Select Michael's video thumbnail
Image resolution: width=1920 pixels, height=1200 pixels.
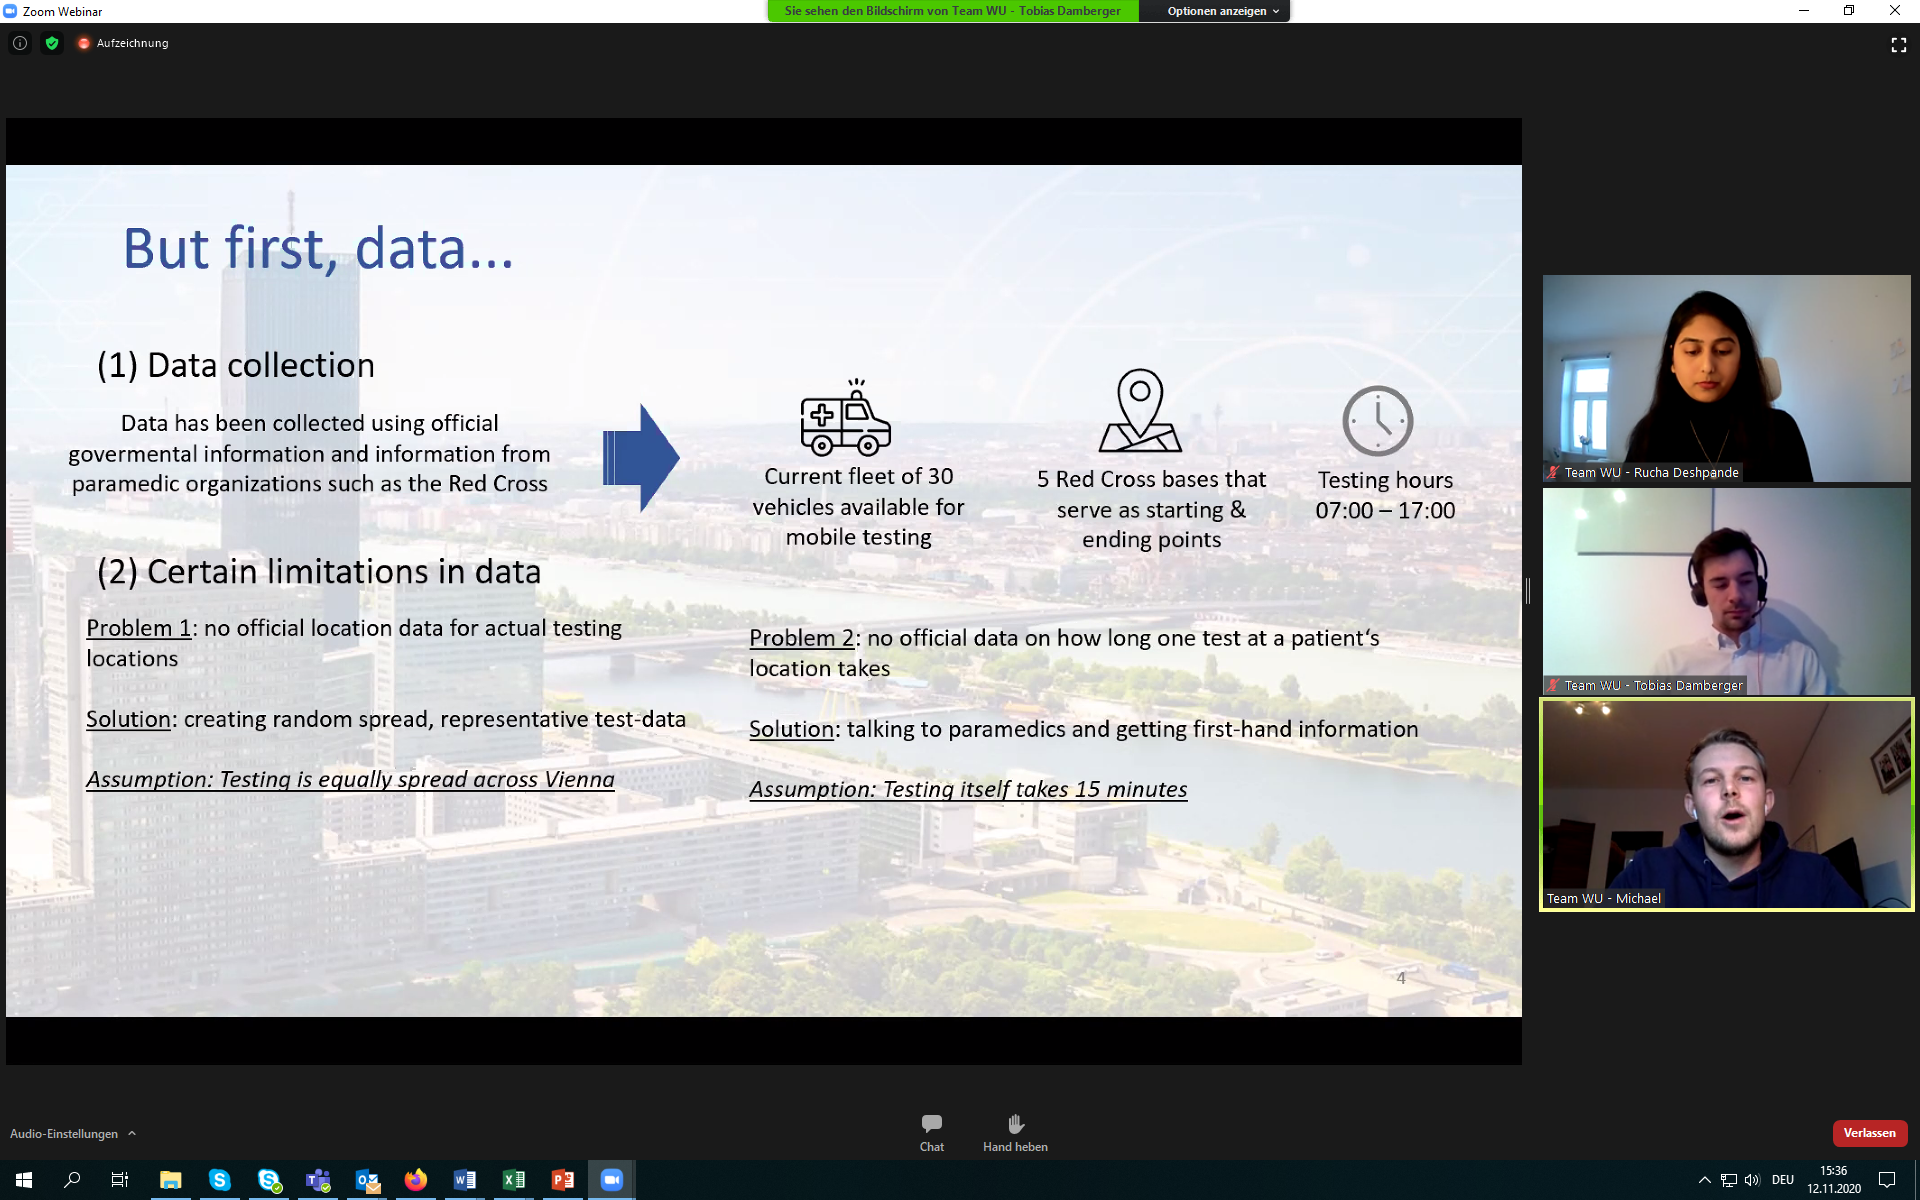coord(1726,804)
